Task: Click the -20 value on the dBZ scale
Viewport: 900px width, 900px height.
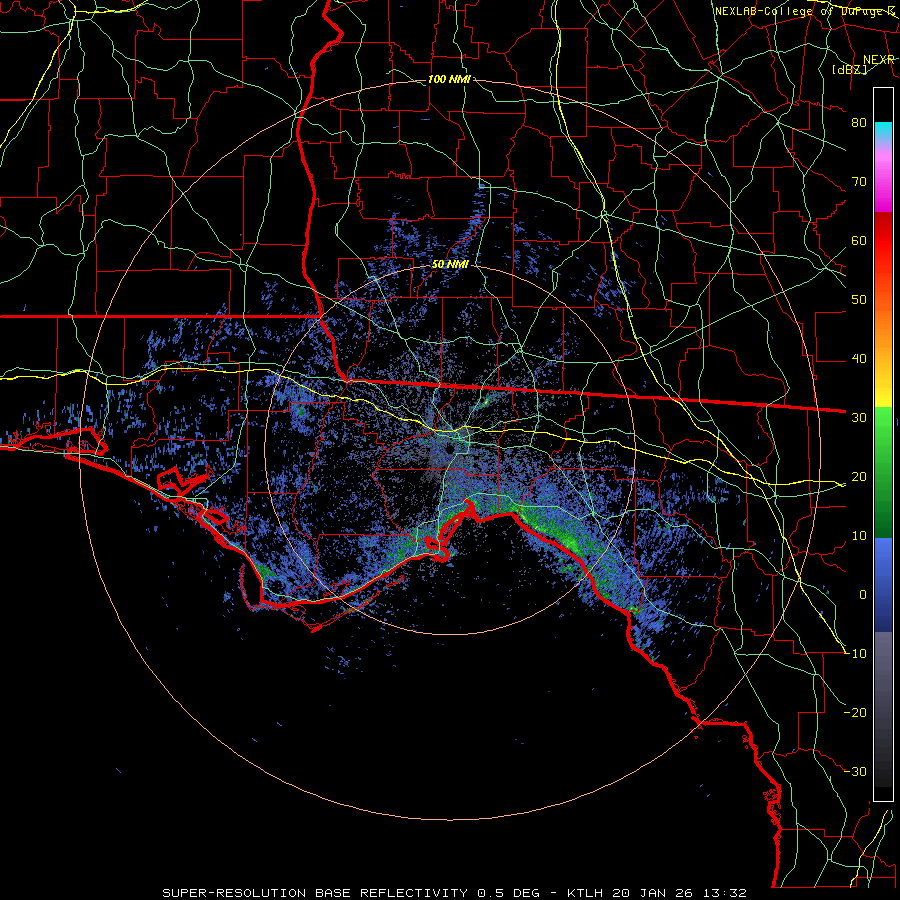Action: 855,713
